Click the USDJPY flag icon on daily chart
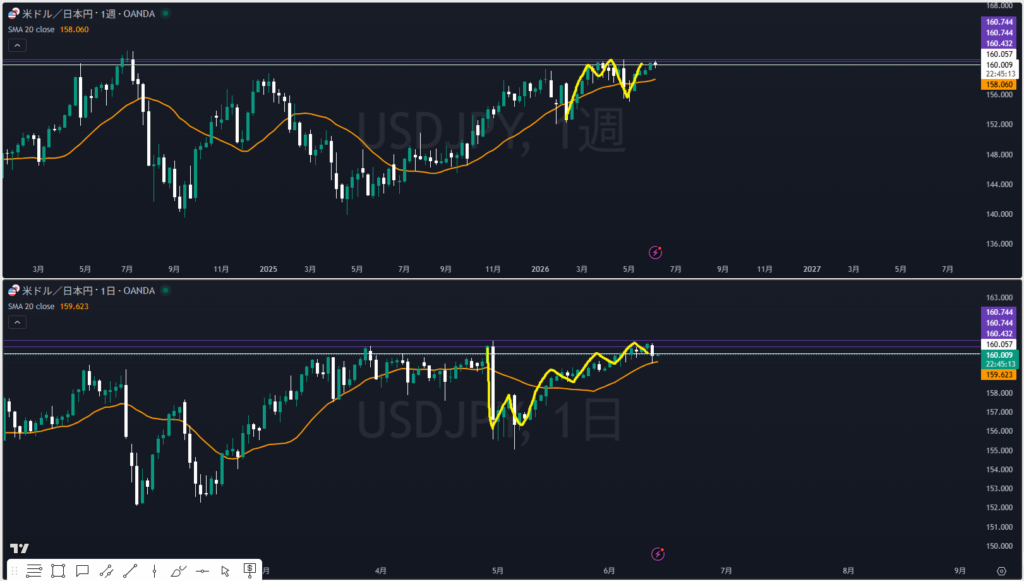The image size is (1024, 581). [x=14, y=290]
